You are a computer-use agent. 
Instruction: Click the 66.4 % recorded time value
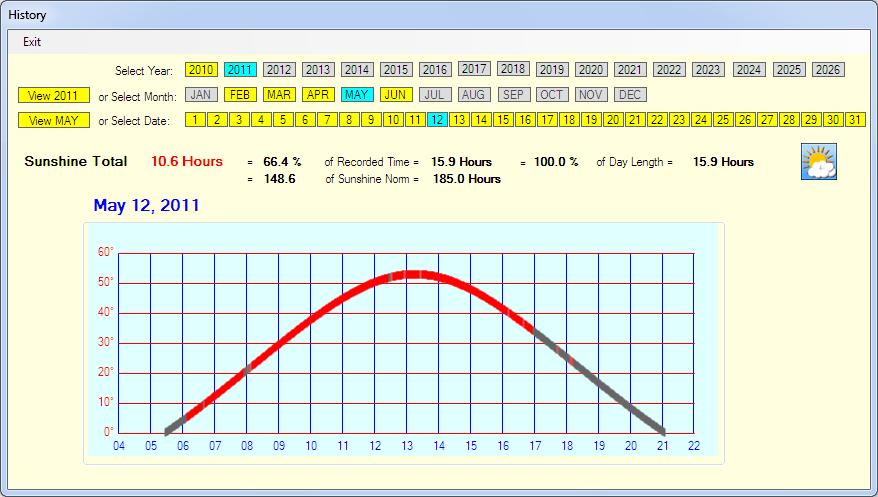click(282, 162)
